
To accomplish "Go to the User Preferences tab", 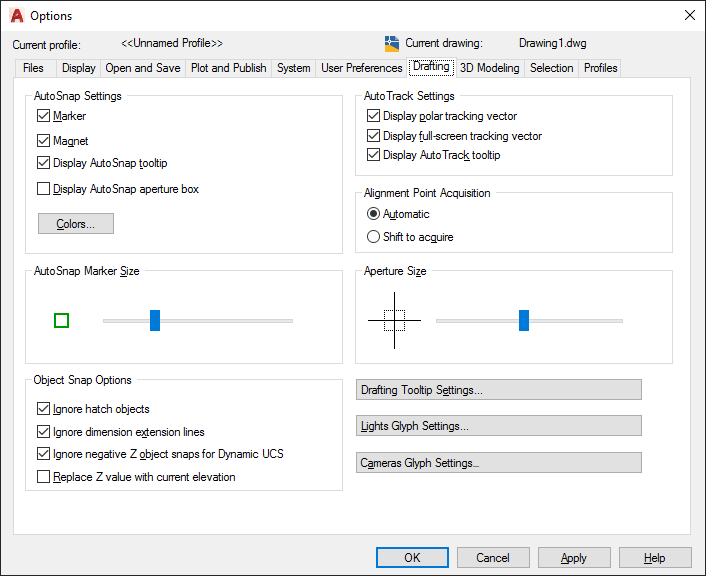I will coord(361,68).
